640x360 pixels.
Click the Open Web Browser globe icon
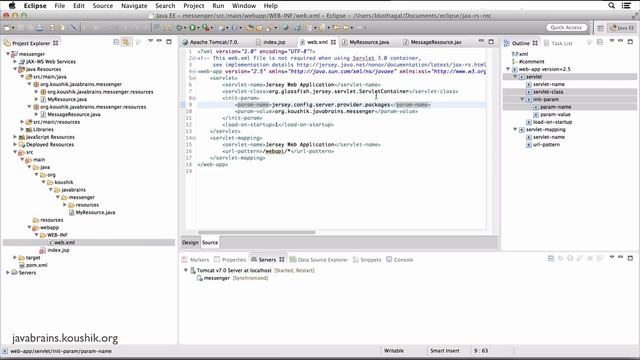click(285, 28)
